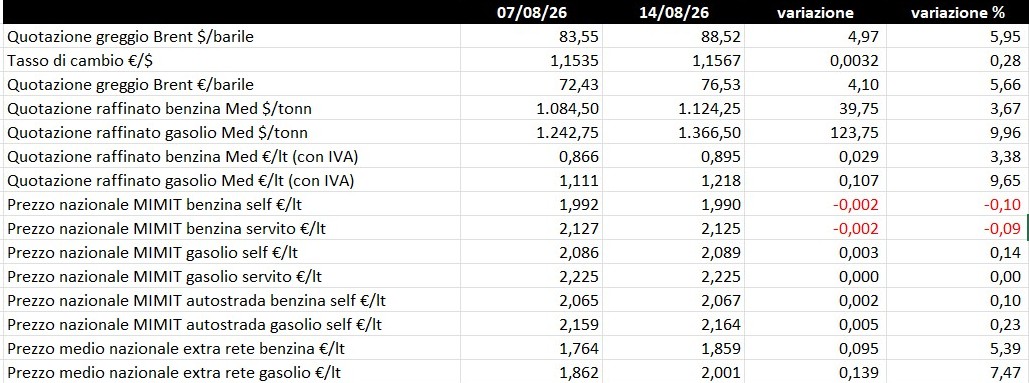
Task: Select the autostrada gasolio self value 2,164
Action: pyautogui.click(x=673, y=325)
